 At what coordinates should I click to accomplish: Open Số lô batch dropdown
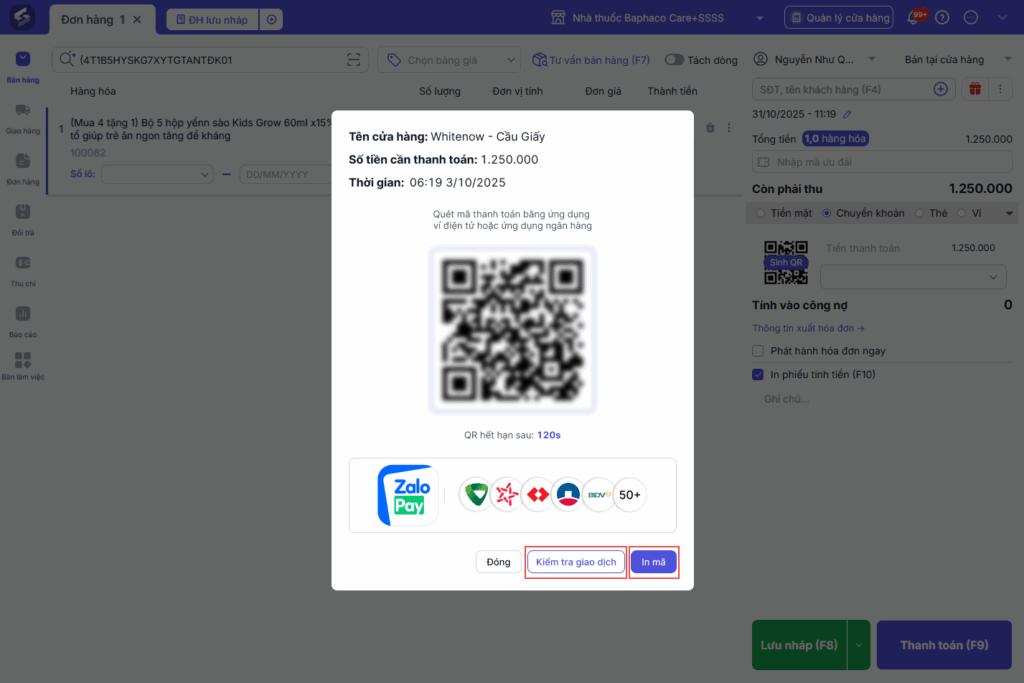[157, 174]
